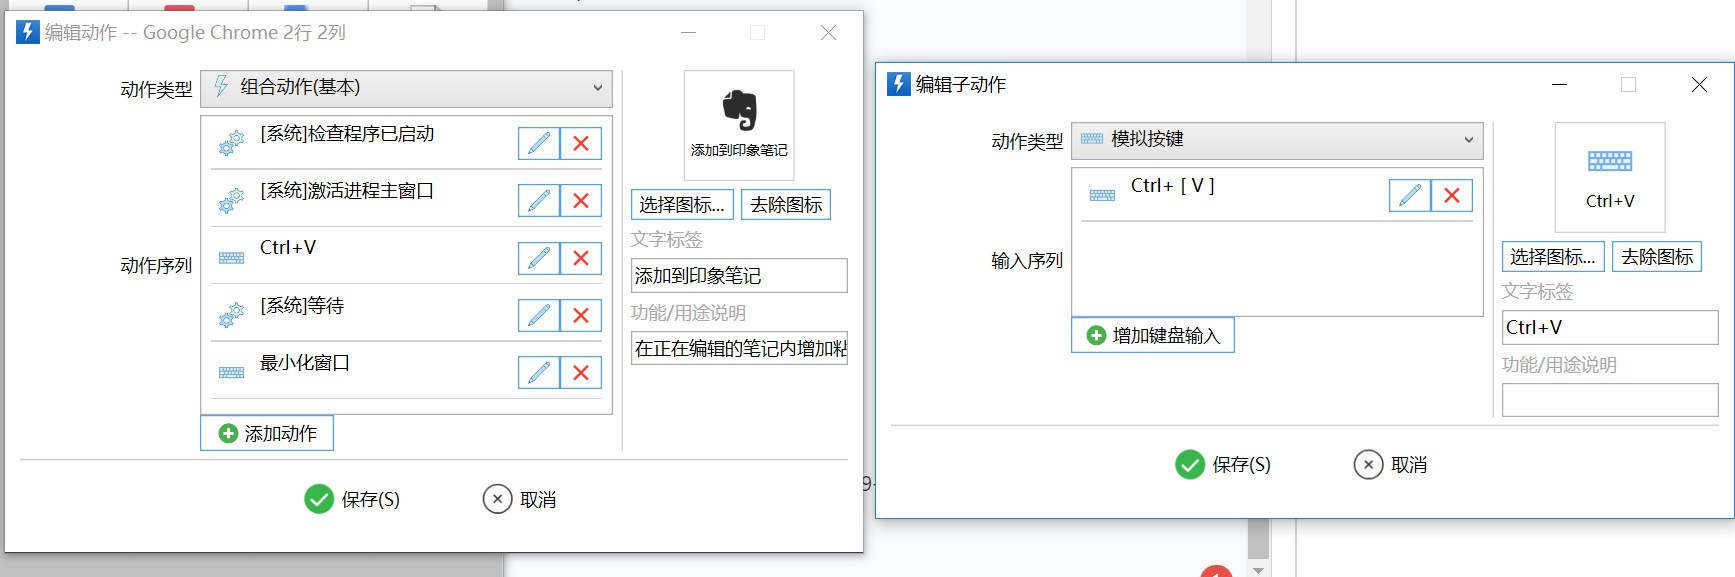Image resolution: width=1735 pixels, height=577 pixels.
Task: Delete the [系统]检查程序已启动 action
Action: point(581,144)
